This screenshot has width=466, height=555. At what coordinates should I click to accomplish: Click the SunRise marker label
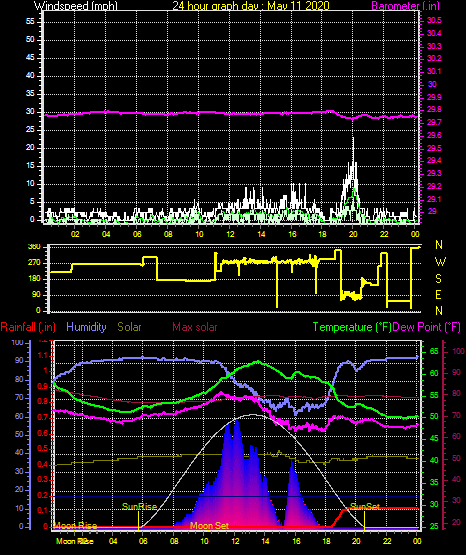click(x=139, y=507)
